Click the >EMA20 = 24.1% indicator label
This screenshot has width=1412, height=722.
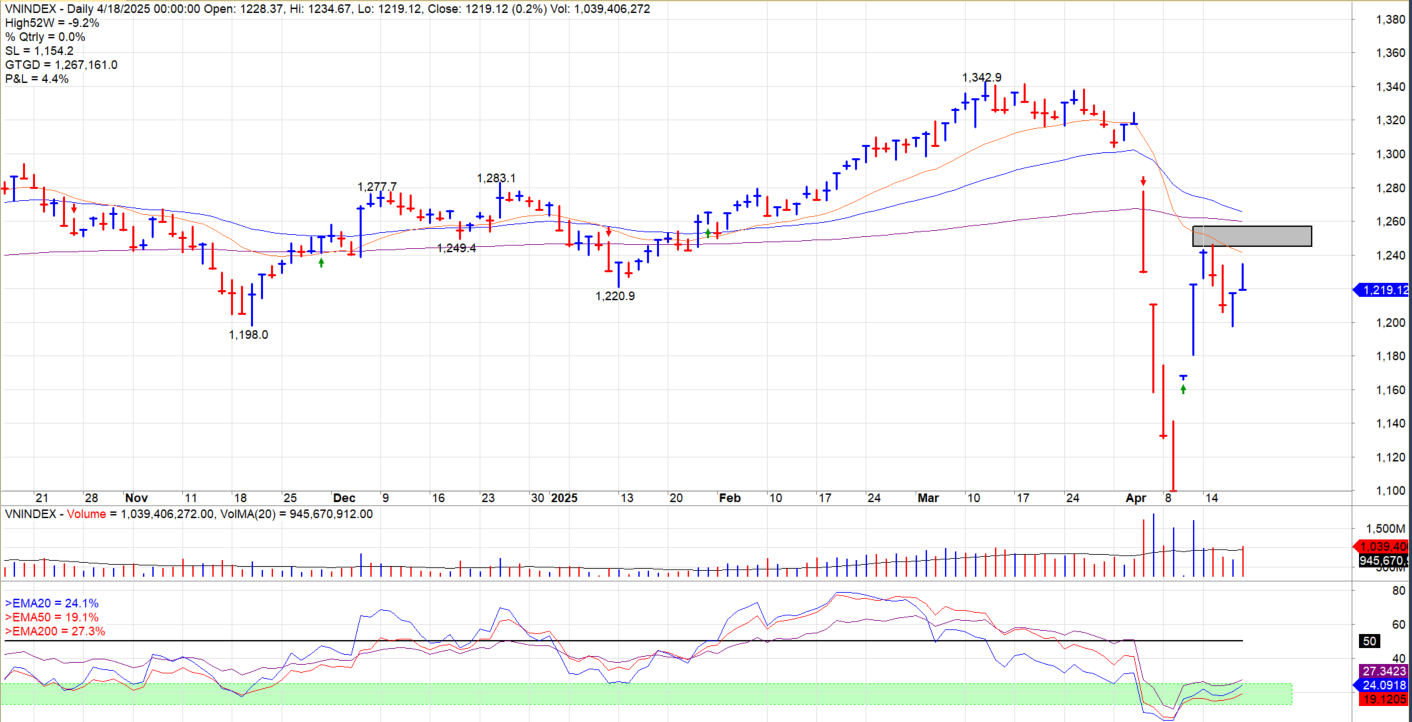(52, 604)
